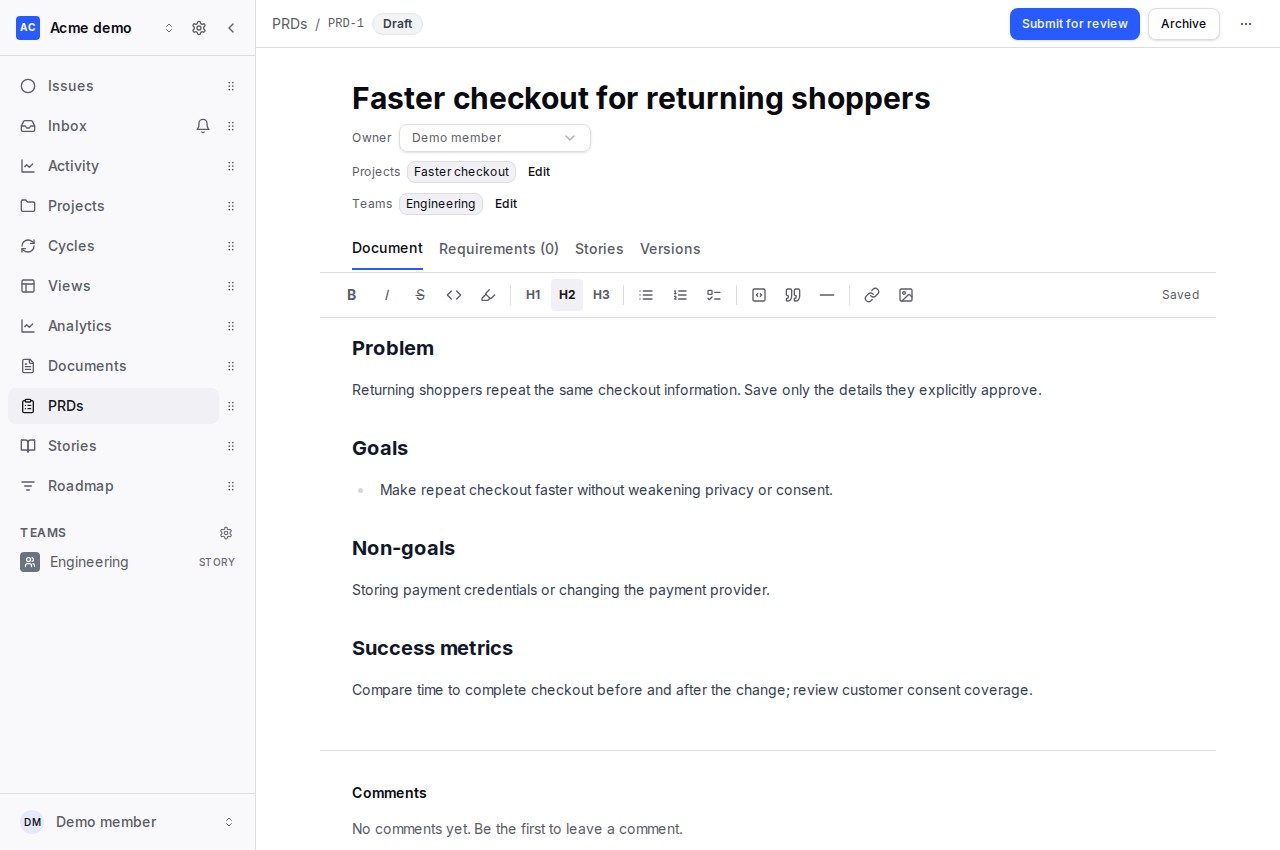Click the Inbox notification bell
This screenshot has width=1280, height=850.
point(203,126)
